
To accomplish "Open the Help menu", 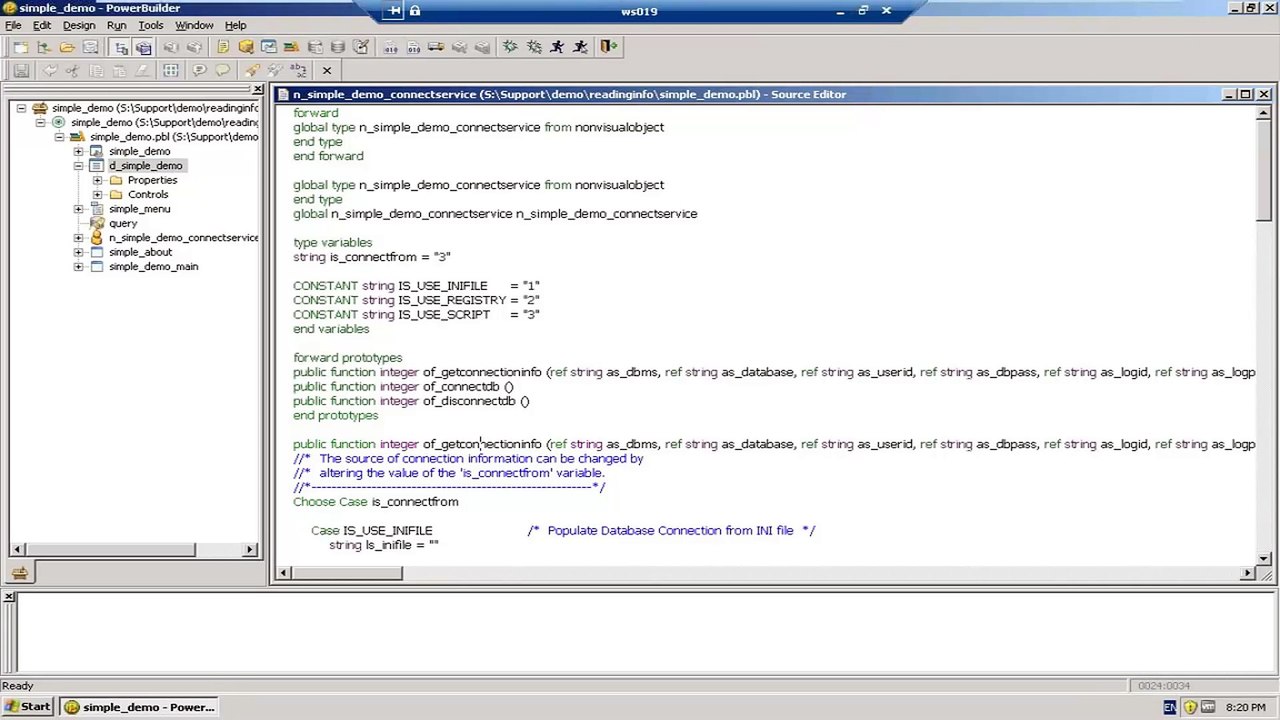I will [235, 25].
